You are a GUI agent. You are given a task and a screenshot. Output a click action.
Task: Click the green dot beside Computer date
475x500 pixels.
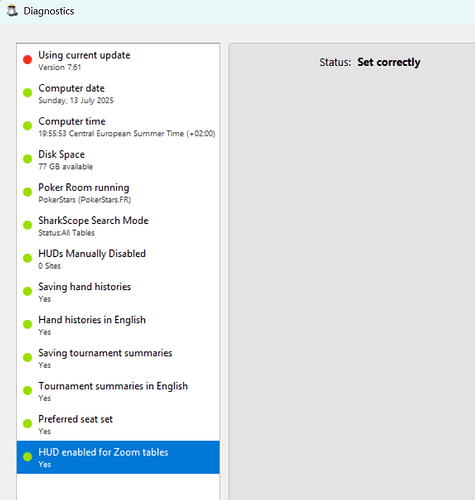coord(27,93)
